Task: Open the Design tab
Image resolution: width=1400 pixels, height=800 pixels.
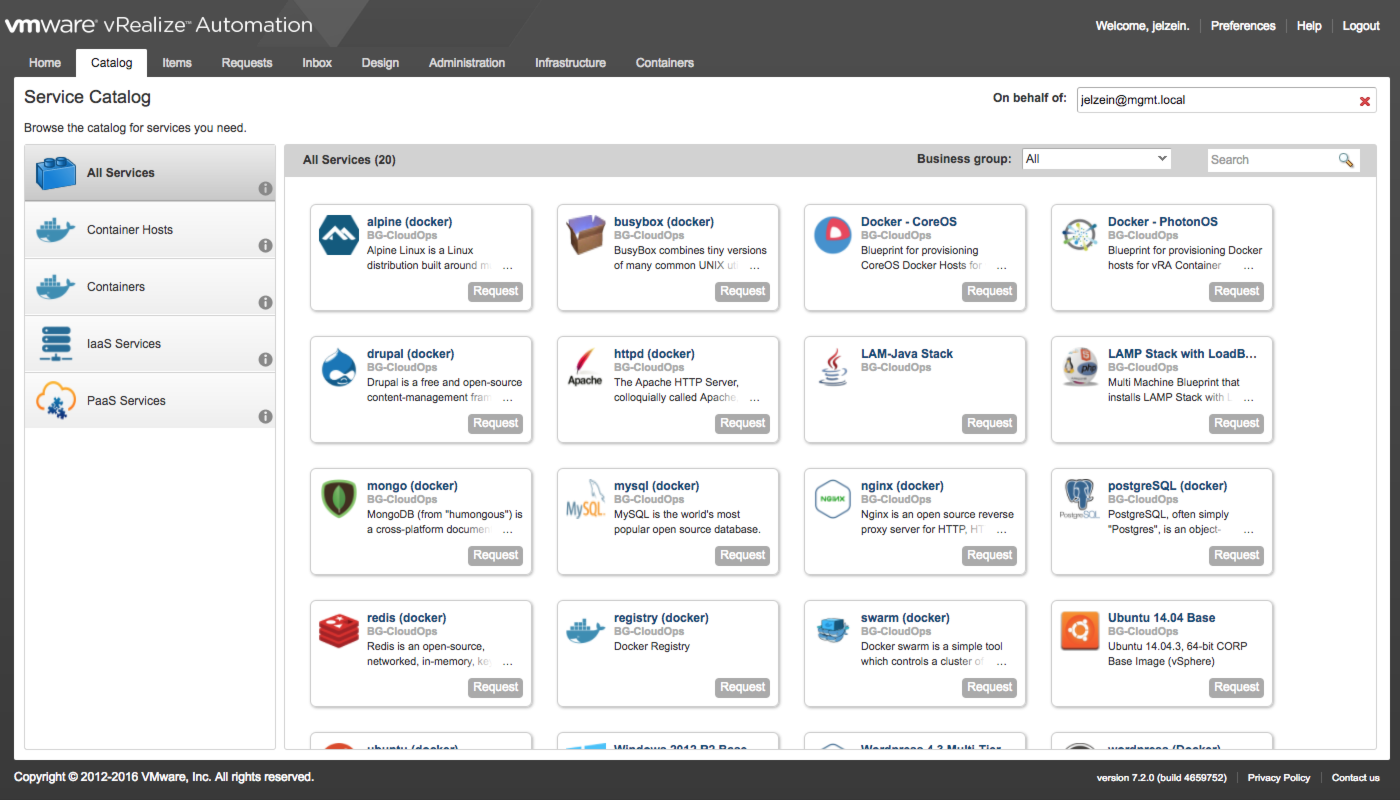Action: (380, 63)
